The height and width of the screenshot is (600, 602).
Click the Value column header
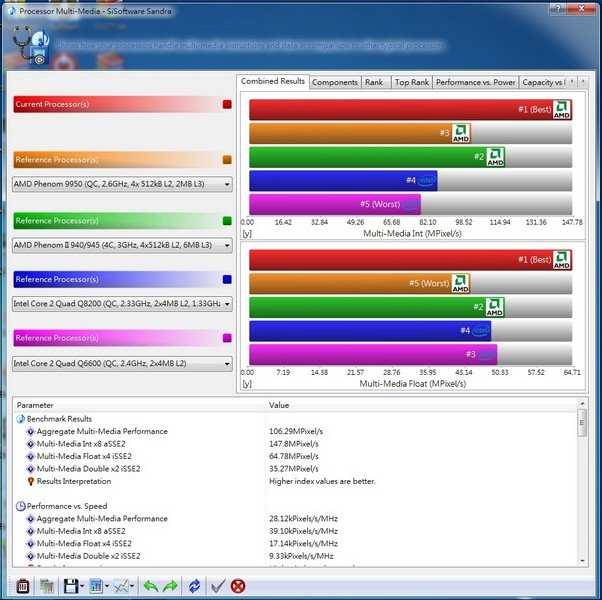click(x=421, y=405)
